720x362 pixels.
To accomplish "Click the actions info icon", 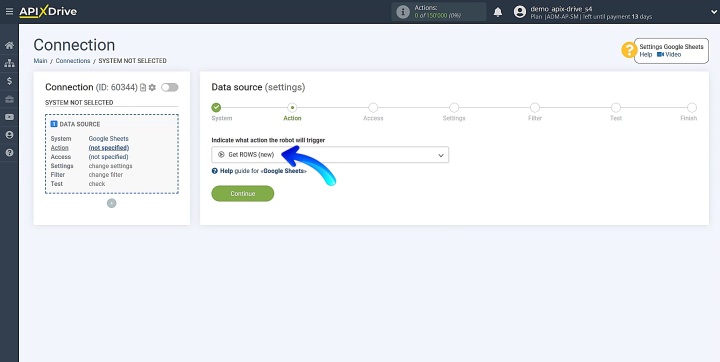I will [x=403, y=12].
